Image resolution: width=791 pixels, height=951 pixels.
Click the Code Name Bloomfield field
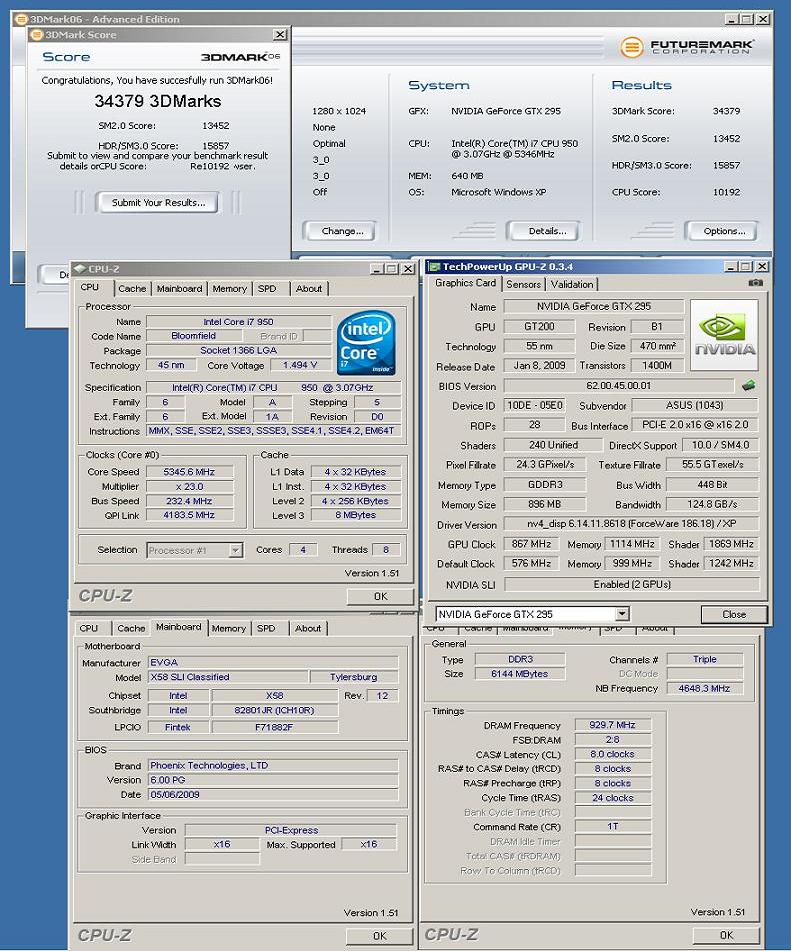[194, 335]
